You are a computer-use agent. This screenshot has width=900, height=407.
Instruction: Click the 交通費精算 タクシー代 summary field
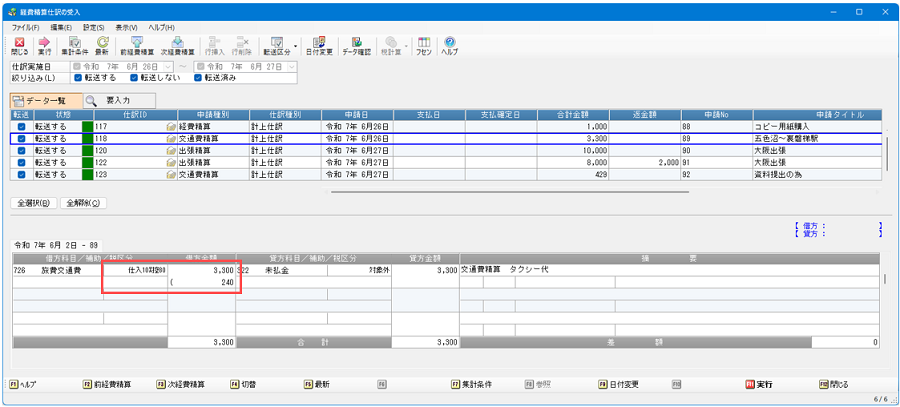(670, 270)
